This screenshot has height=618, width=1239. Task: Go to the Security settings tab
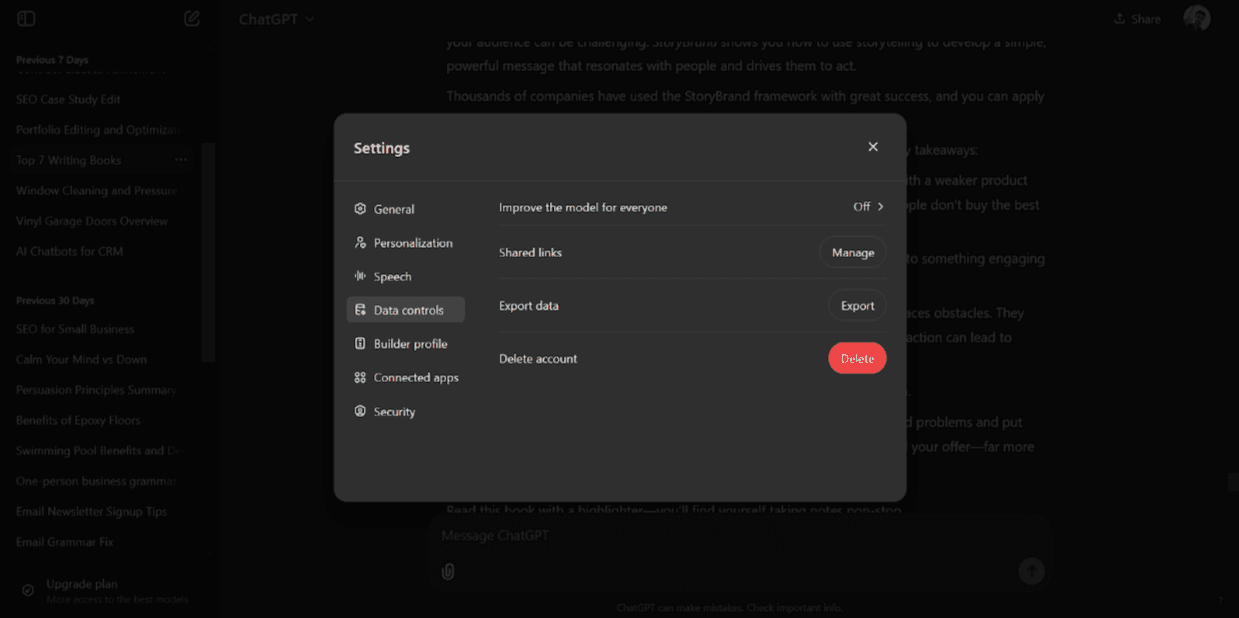394,411
